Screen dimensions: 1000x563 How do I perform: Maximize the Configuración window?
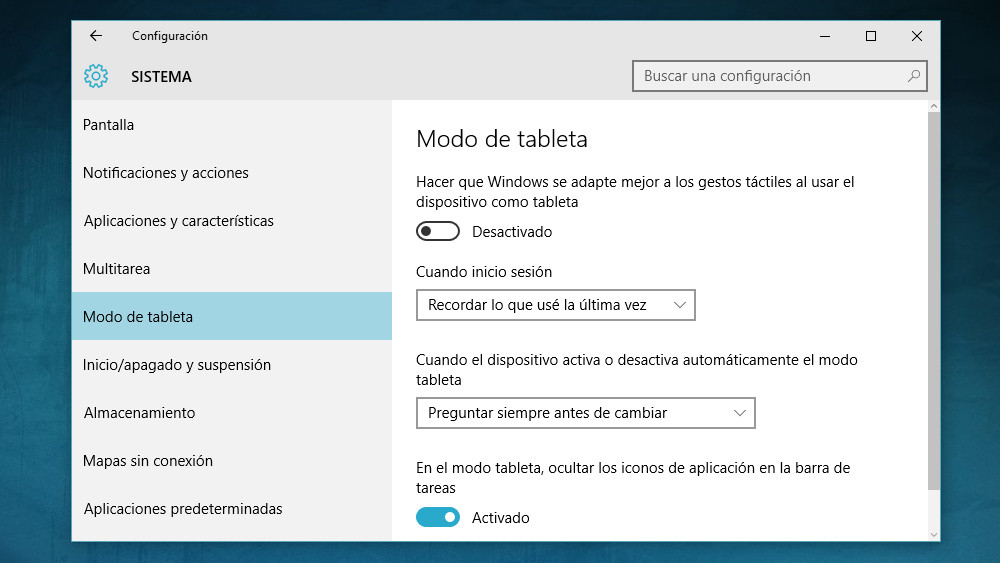click(871, 36)
